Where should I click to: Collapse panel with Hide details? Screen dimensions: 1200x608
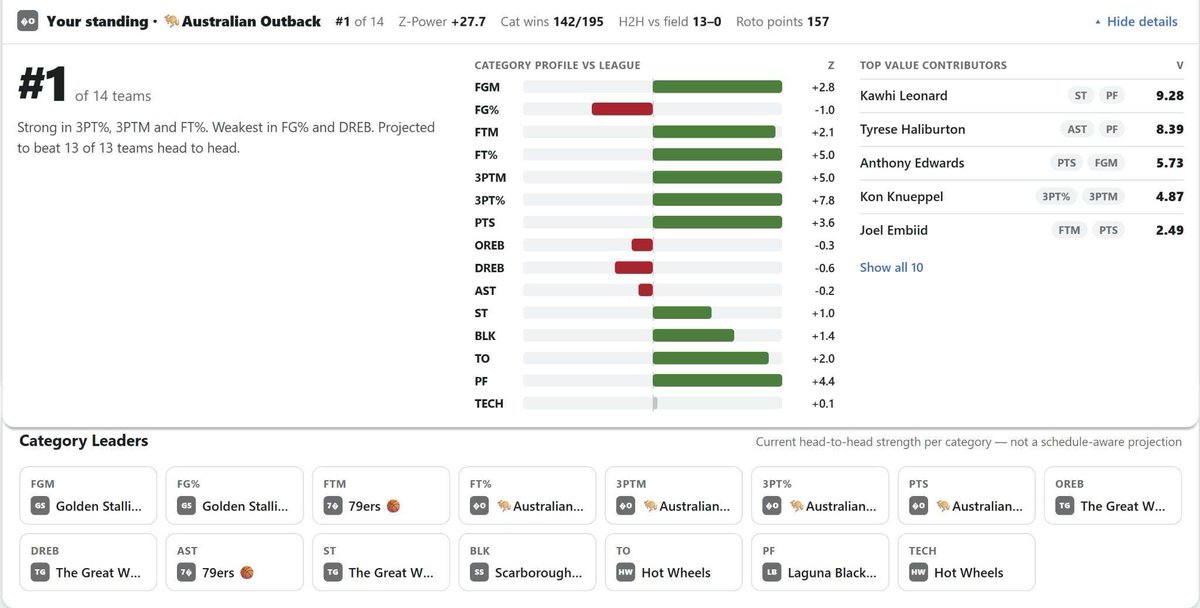pyautogui.click(x=1136, y=21)
